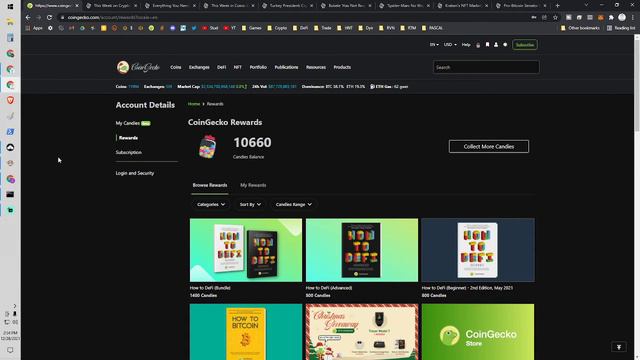Open the Stud YouTube bookmark
The image size is (640, 360).
click(210, 28)
